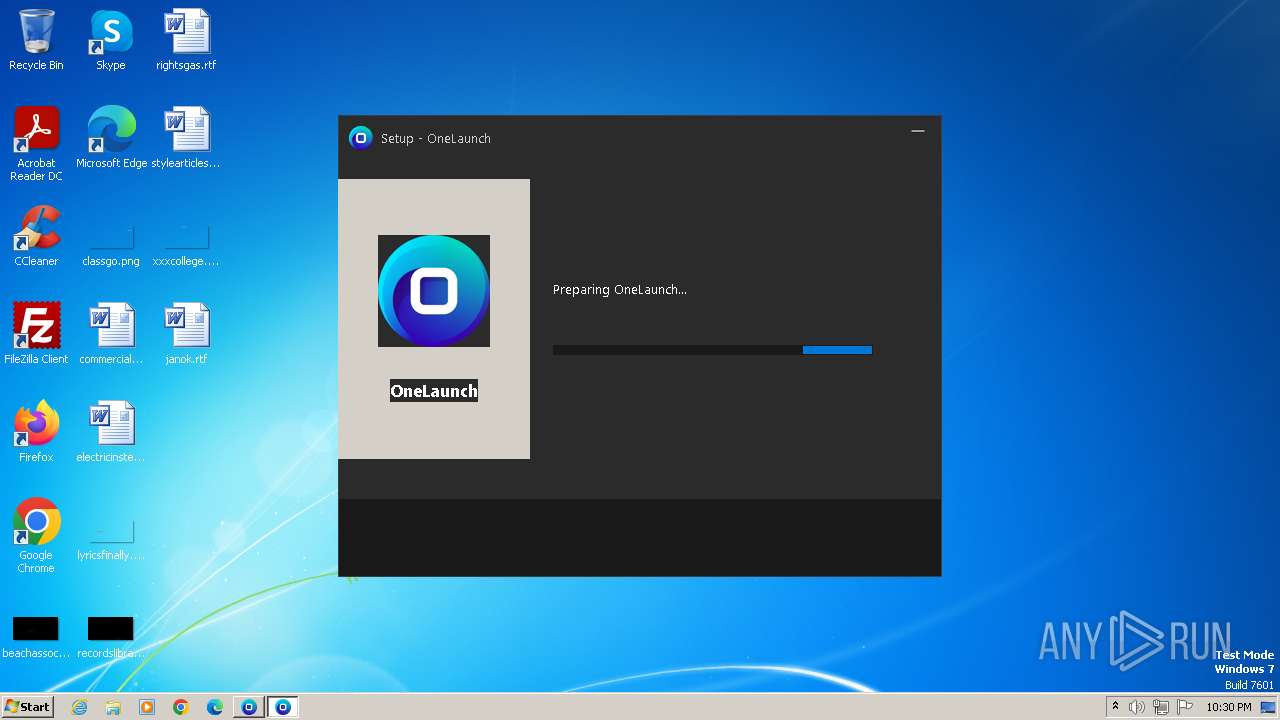Image resolution: width=1280 pixels, height=720 pixels.
Task: Switch to active OneLaunch setup taskbar button
Action: (283, 707)
